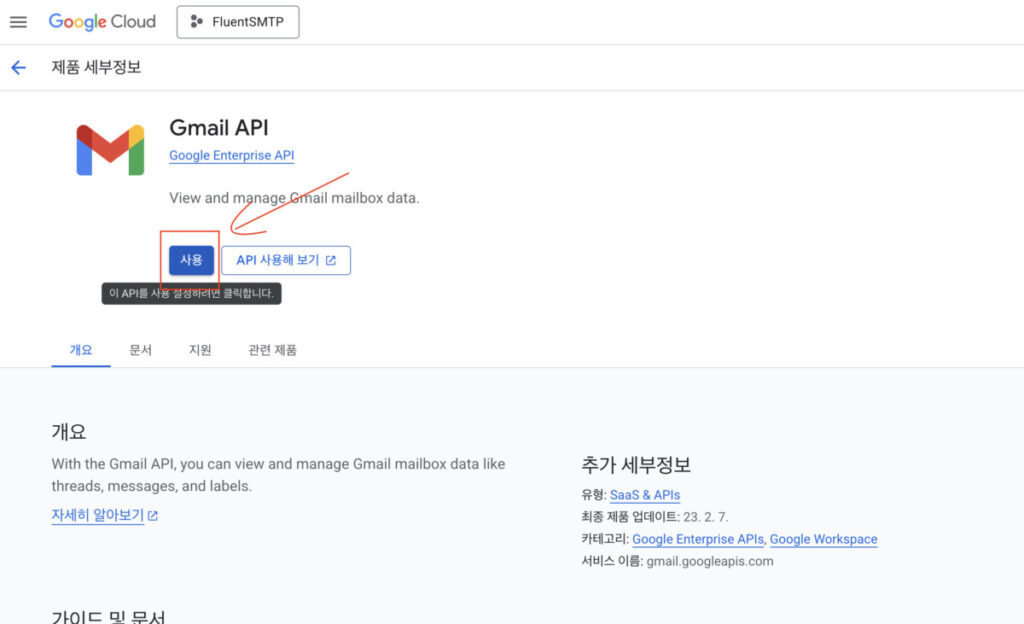
Task: Switch to the 문서 tab
Action: pos(140,350)
